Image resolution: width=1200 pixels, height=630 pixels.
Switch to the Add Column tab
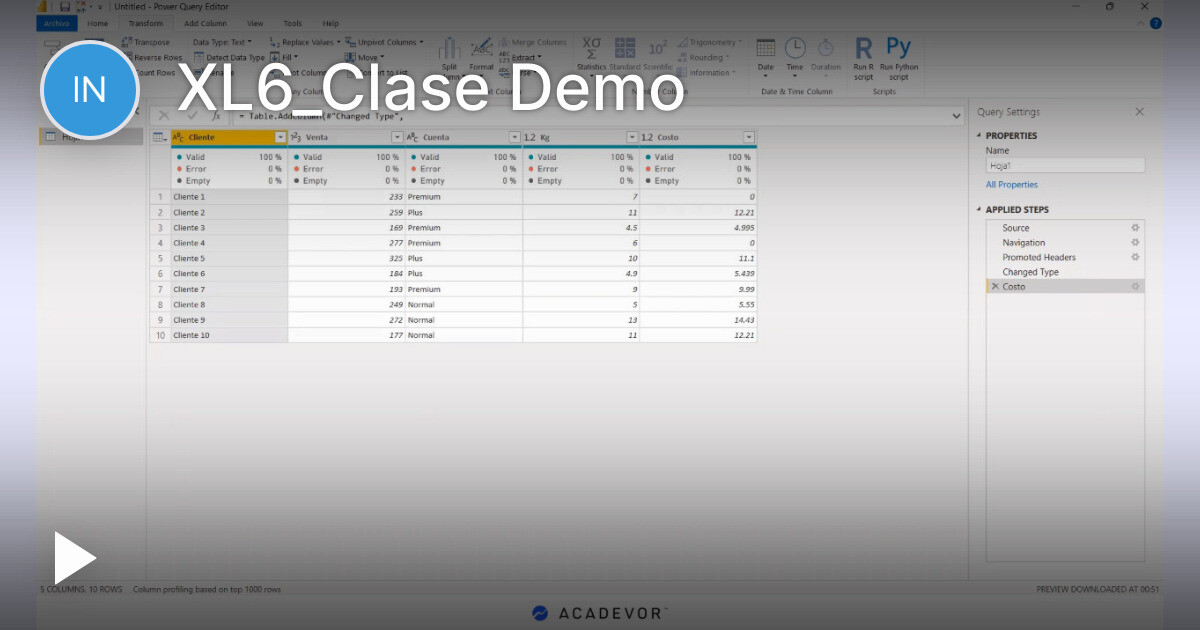(x=205, y=23)
